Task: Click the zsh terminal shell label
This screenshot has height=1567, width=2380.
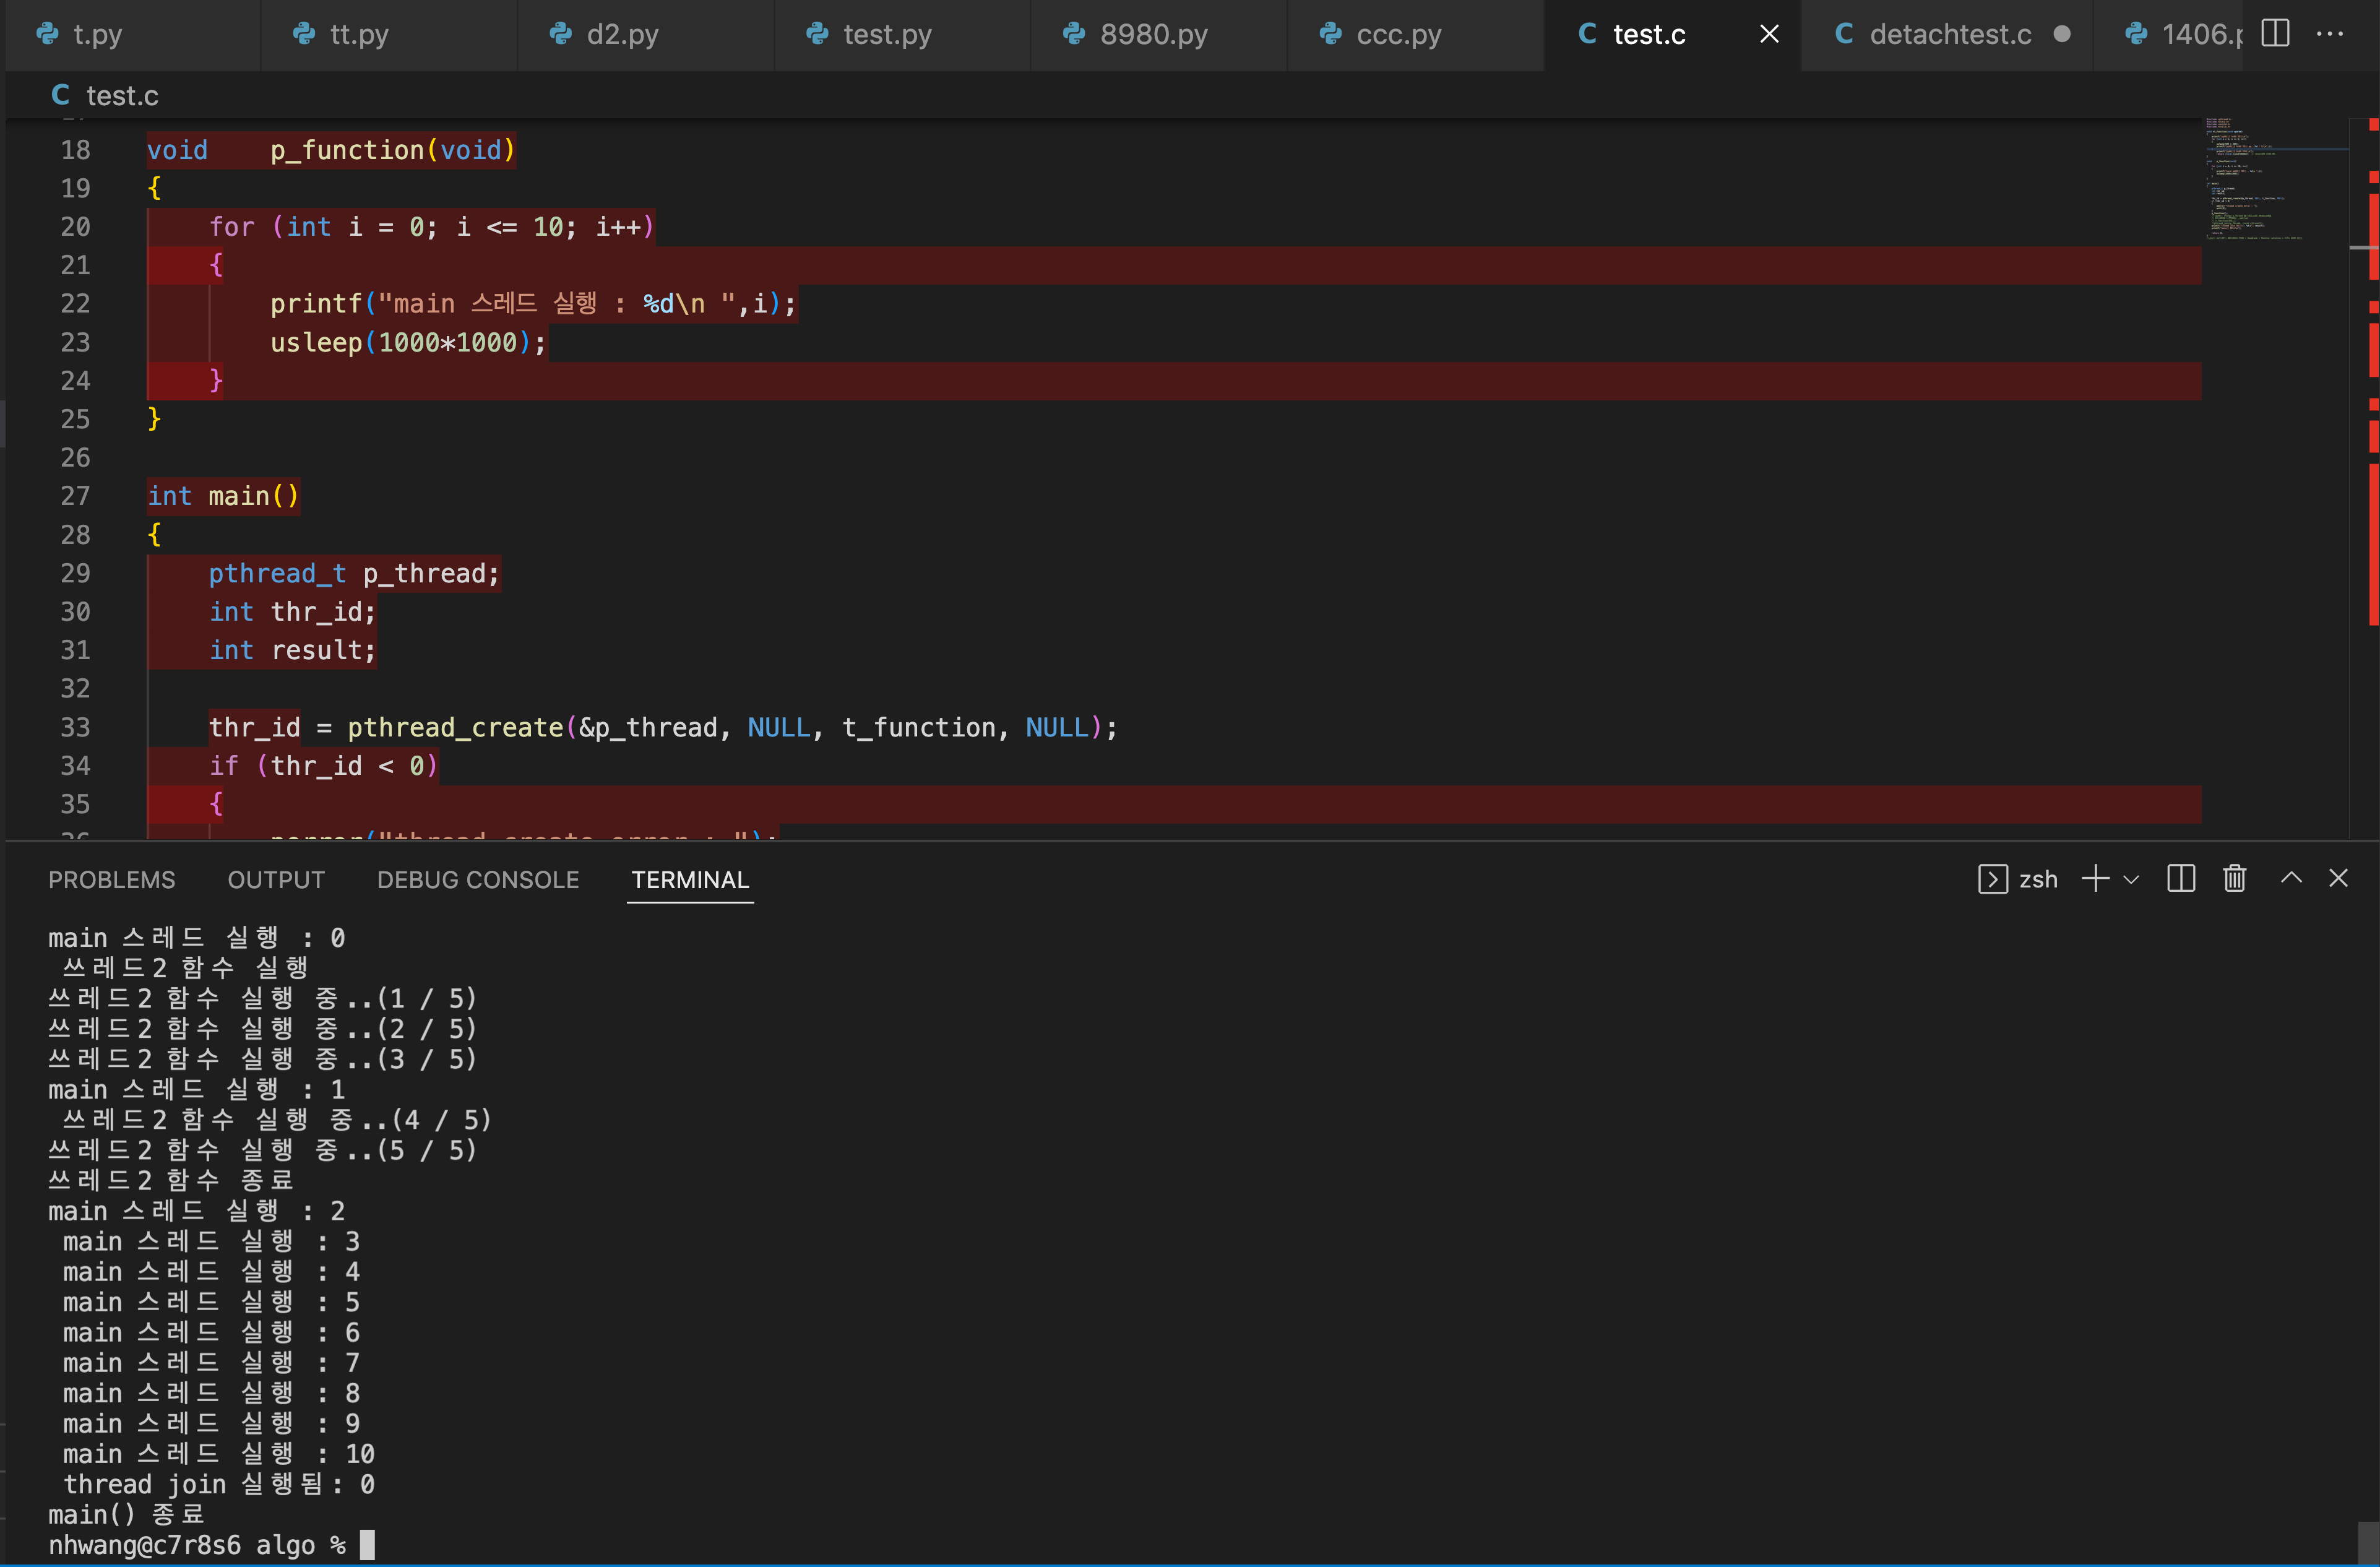Action: click(x=2038, y=880)
